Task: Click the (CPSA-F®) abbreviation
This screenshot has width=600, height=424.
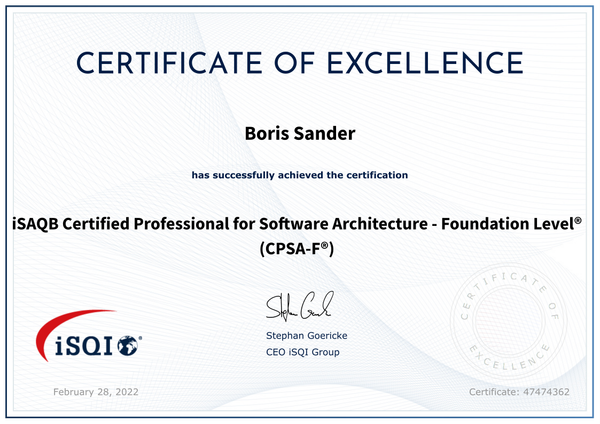Action: click(x=299, y=247)
